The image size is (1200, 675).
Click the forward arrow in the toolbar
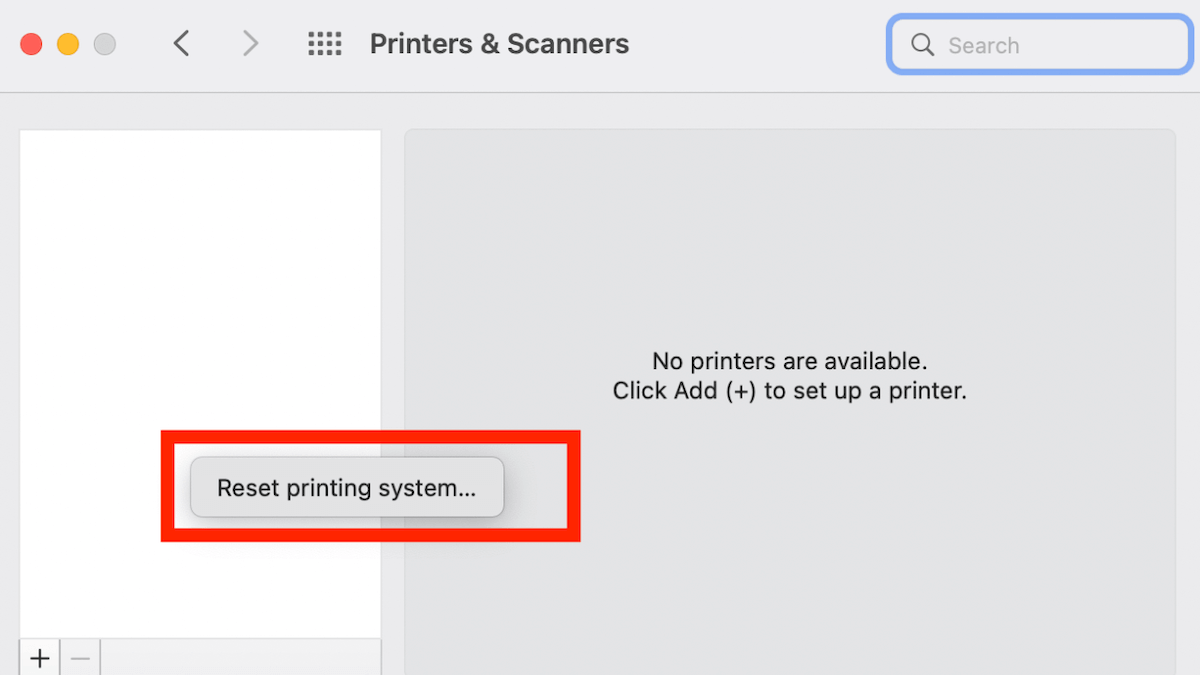coord(249,43)
